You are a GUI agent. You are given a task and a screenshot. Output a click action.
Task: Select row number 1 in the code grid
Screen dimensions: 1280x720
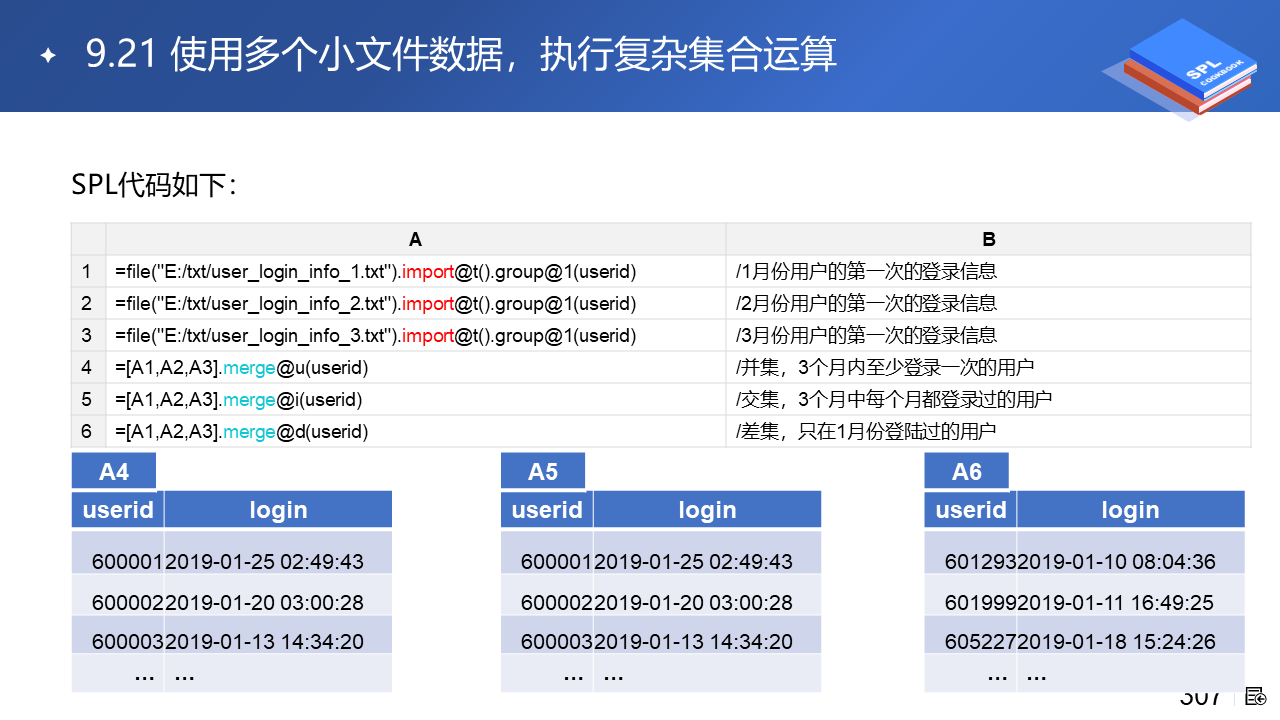[x=88, y=271]
